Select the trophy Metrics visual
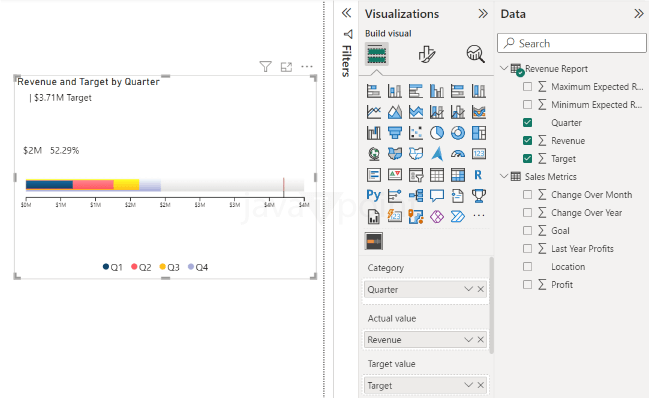649x398 pixels. pos(479,195)
